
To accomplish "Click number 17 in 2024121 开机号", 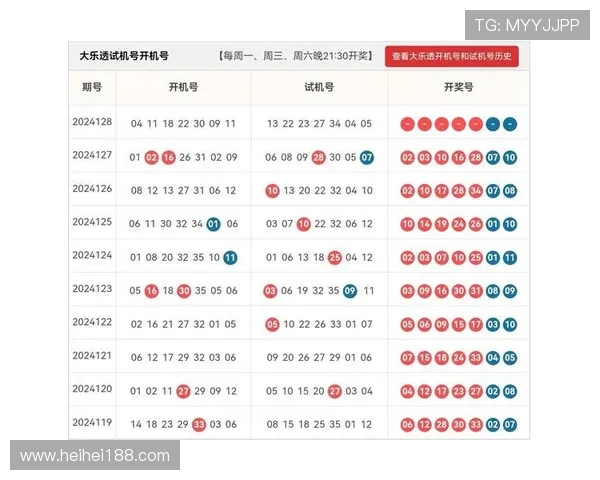I will click(168, 358).
